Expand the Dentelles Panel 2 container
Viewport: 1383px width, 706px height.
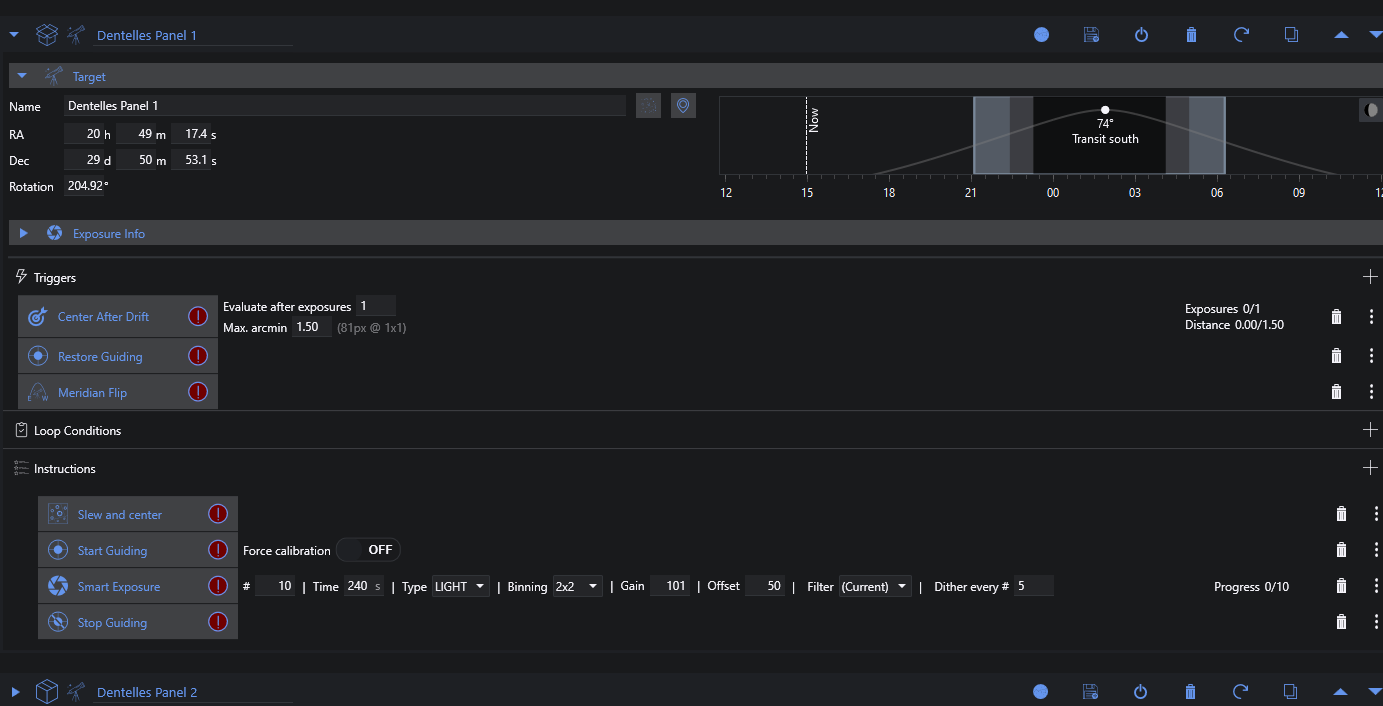tap(15, 692)
